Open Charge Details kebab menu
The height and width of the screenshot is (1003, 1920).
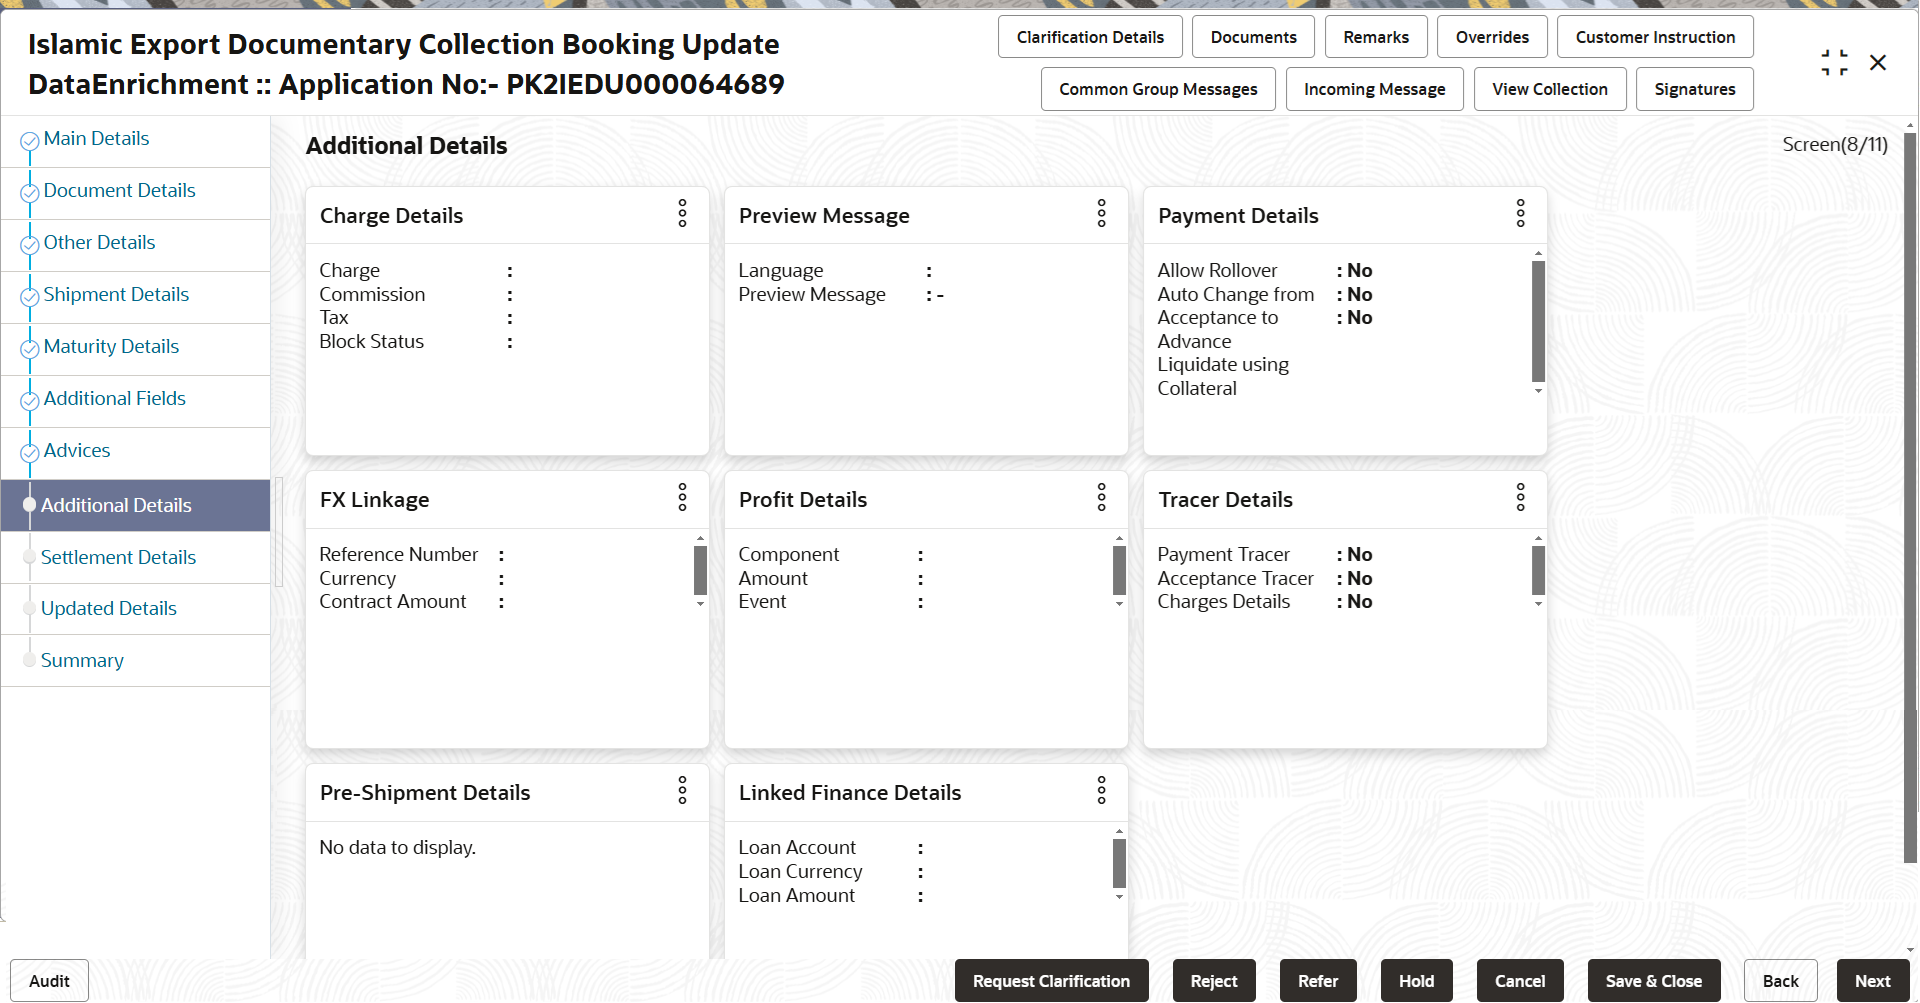click(682, 213)
